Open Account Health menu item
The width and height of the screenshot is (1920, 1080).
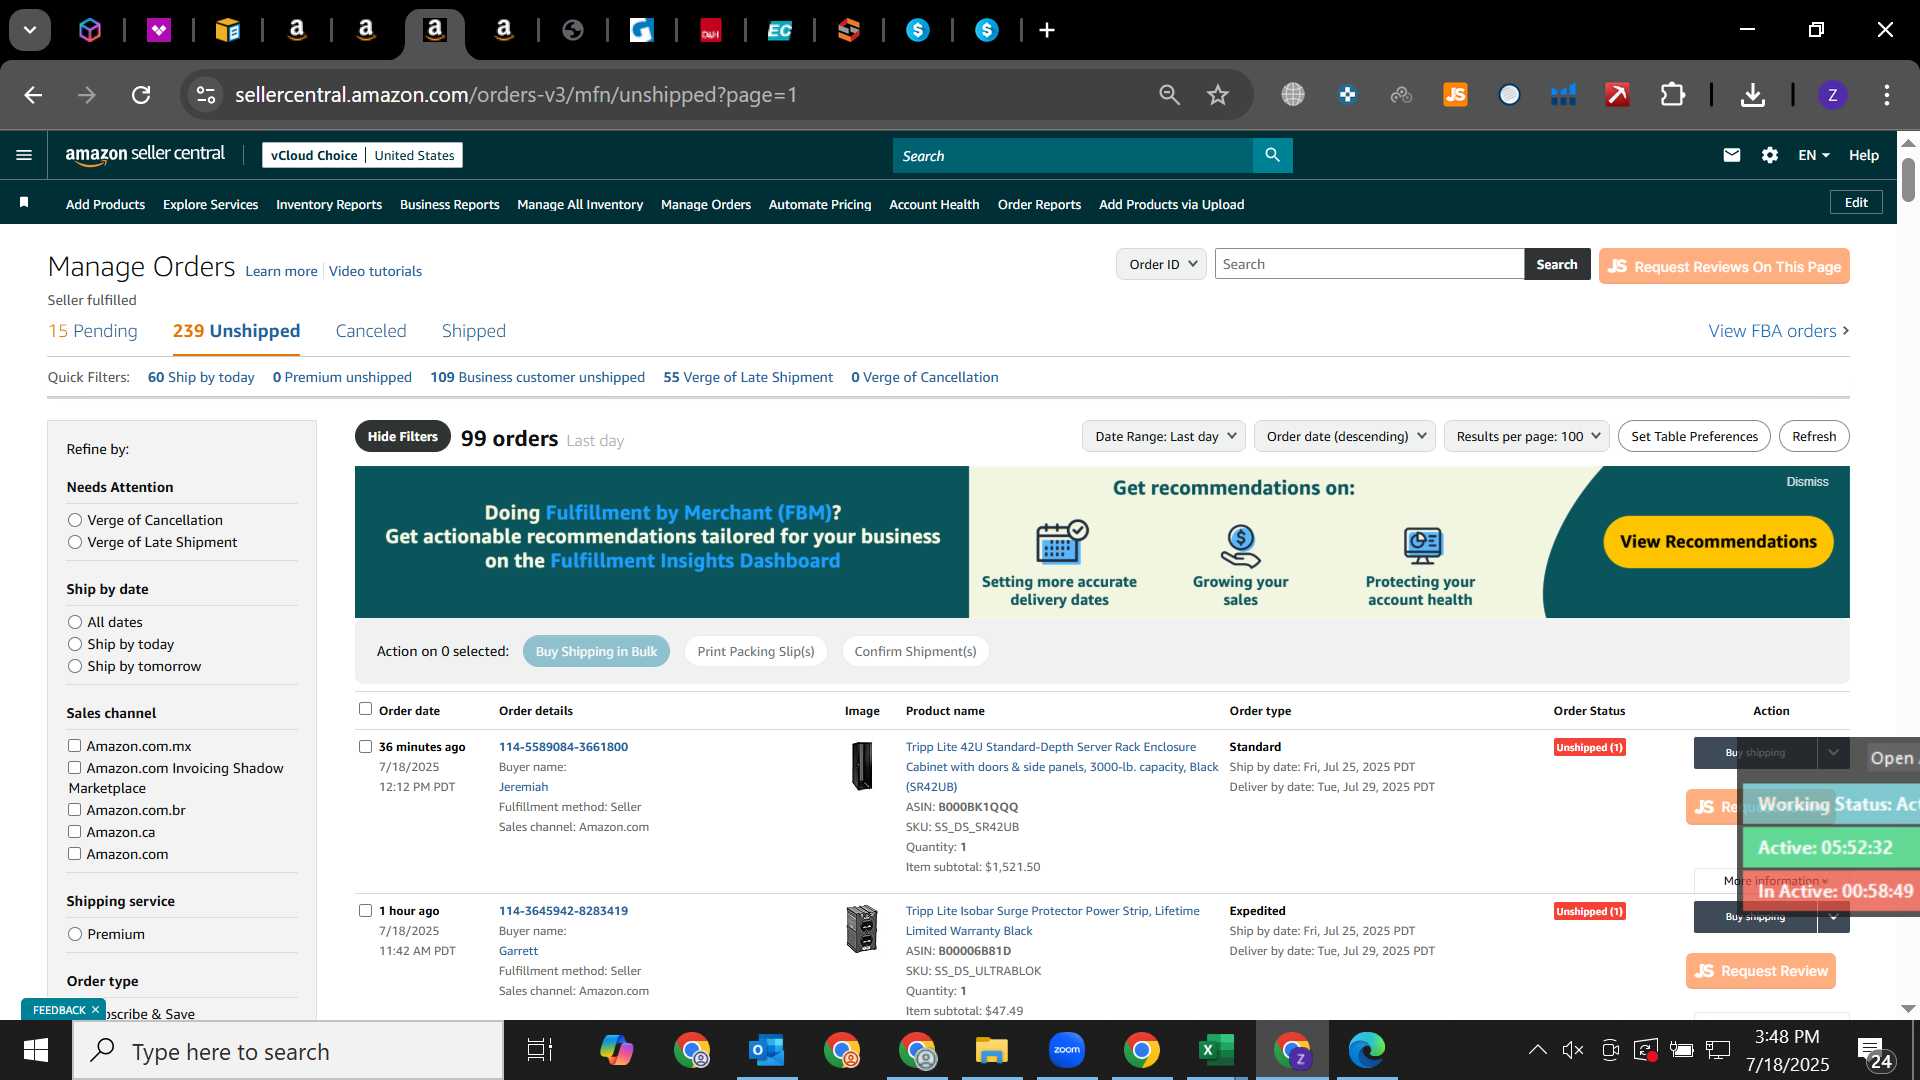coord(934,204)
